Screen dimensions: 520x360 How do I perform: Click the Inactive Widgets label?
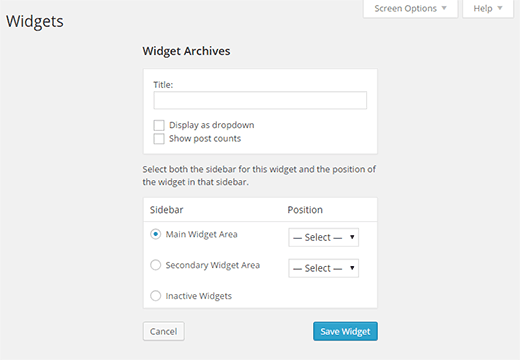coord(199,296)
